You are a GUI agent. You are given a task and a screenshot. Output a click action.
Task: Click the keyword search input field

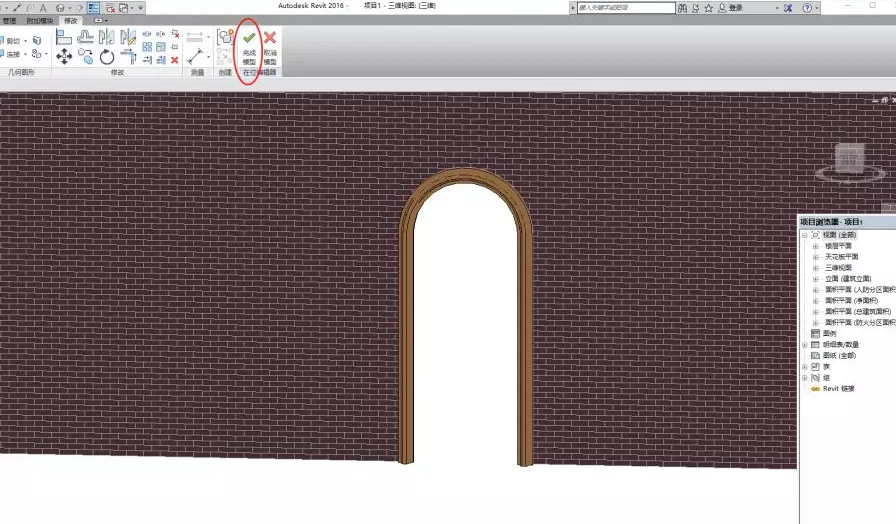(x=626, y=7)
